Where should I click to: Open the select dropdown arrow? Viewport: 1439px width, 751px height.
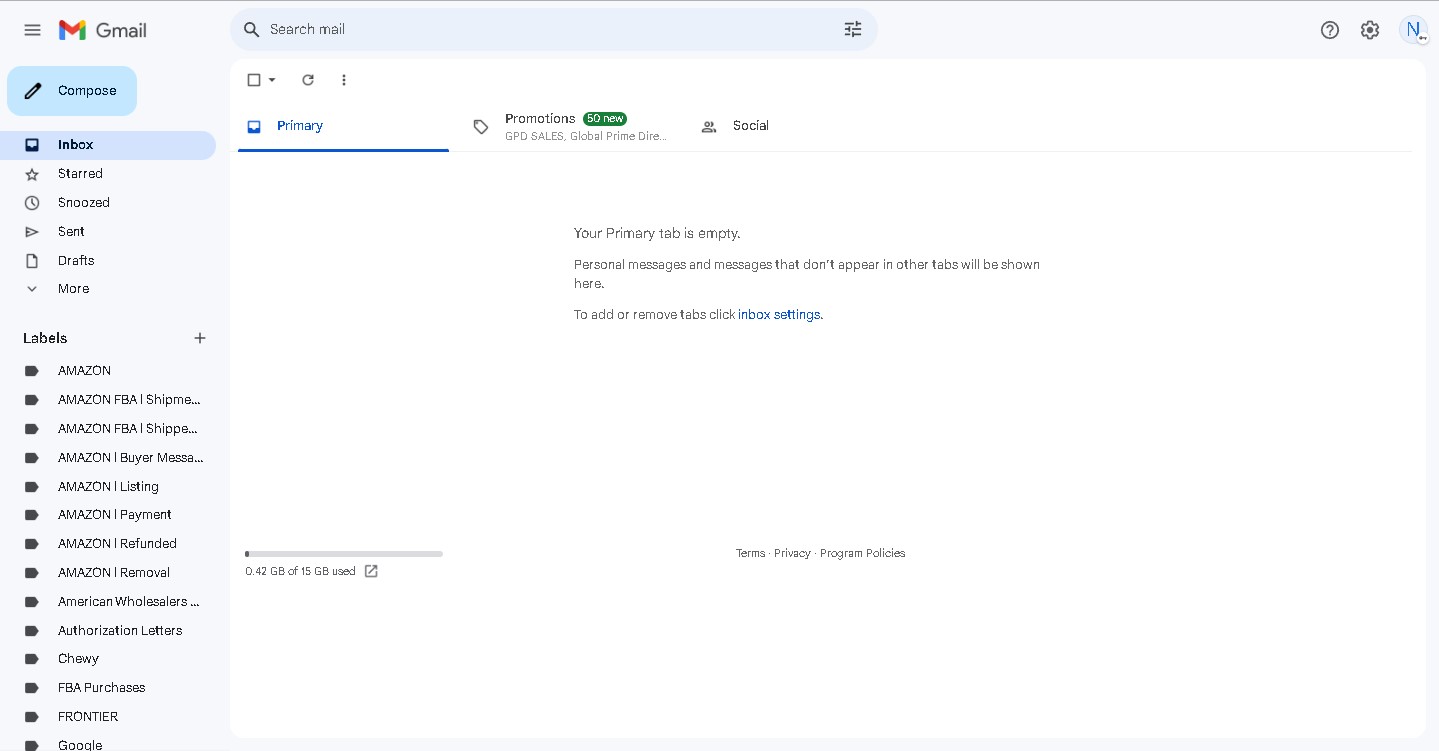[x=272, y=80]
